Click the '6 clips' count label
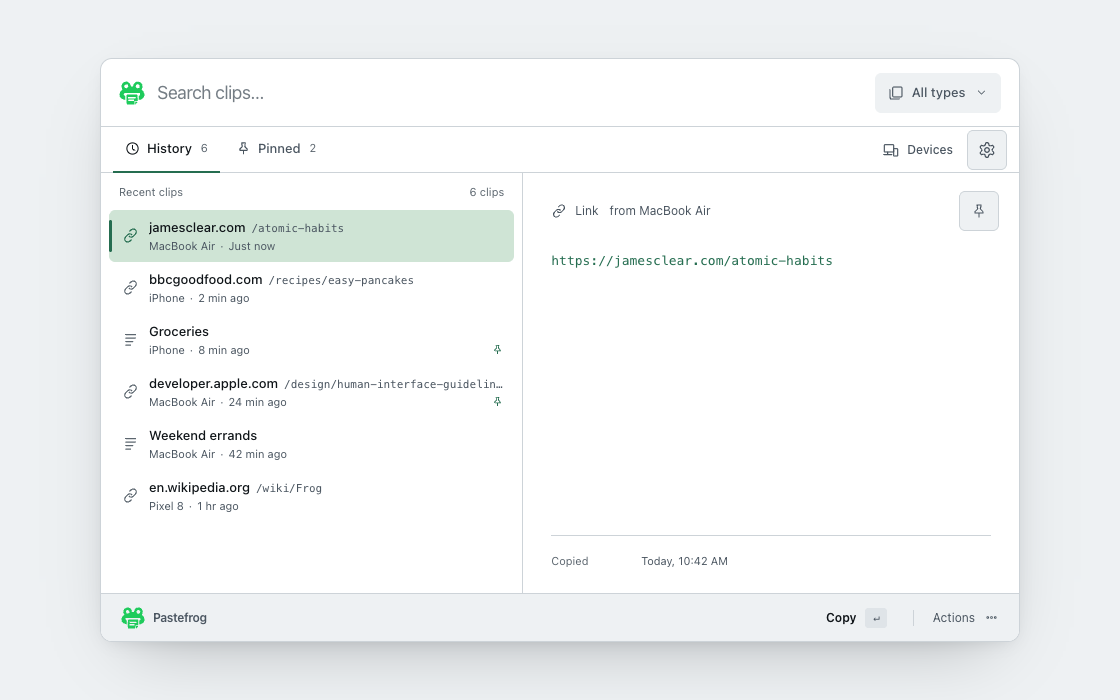The height and width of the screenshot is (700, 1120). (486, 192)
